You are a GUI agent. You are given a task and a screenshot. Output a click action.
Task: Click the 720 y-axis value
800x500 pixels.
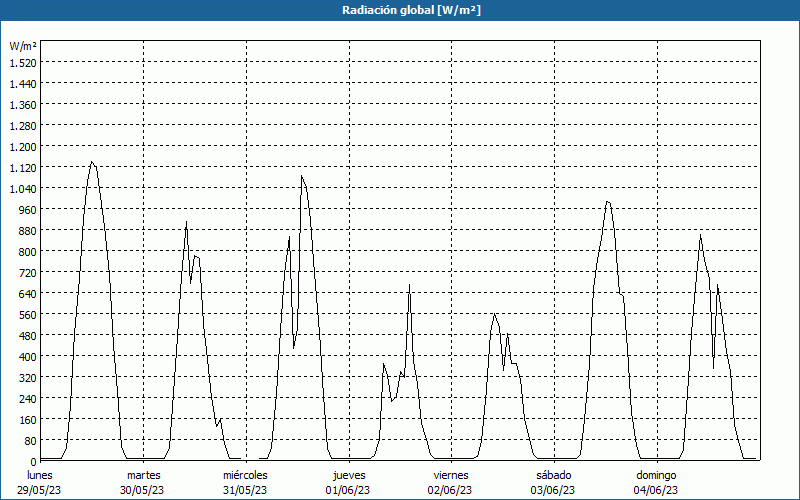click(29, 272)
